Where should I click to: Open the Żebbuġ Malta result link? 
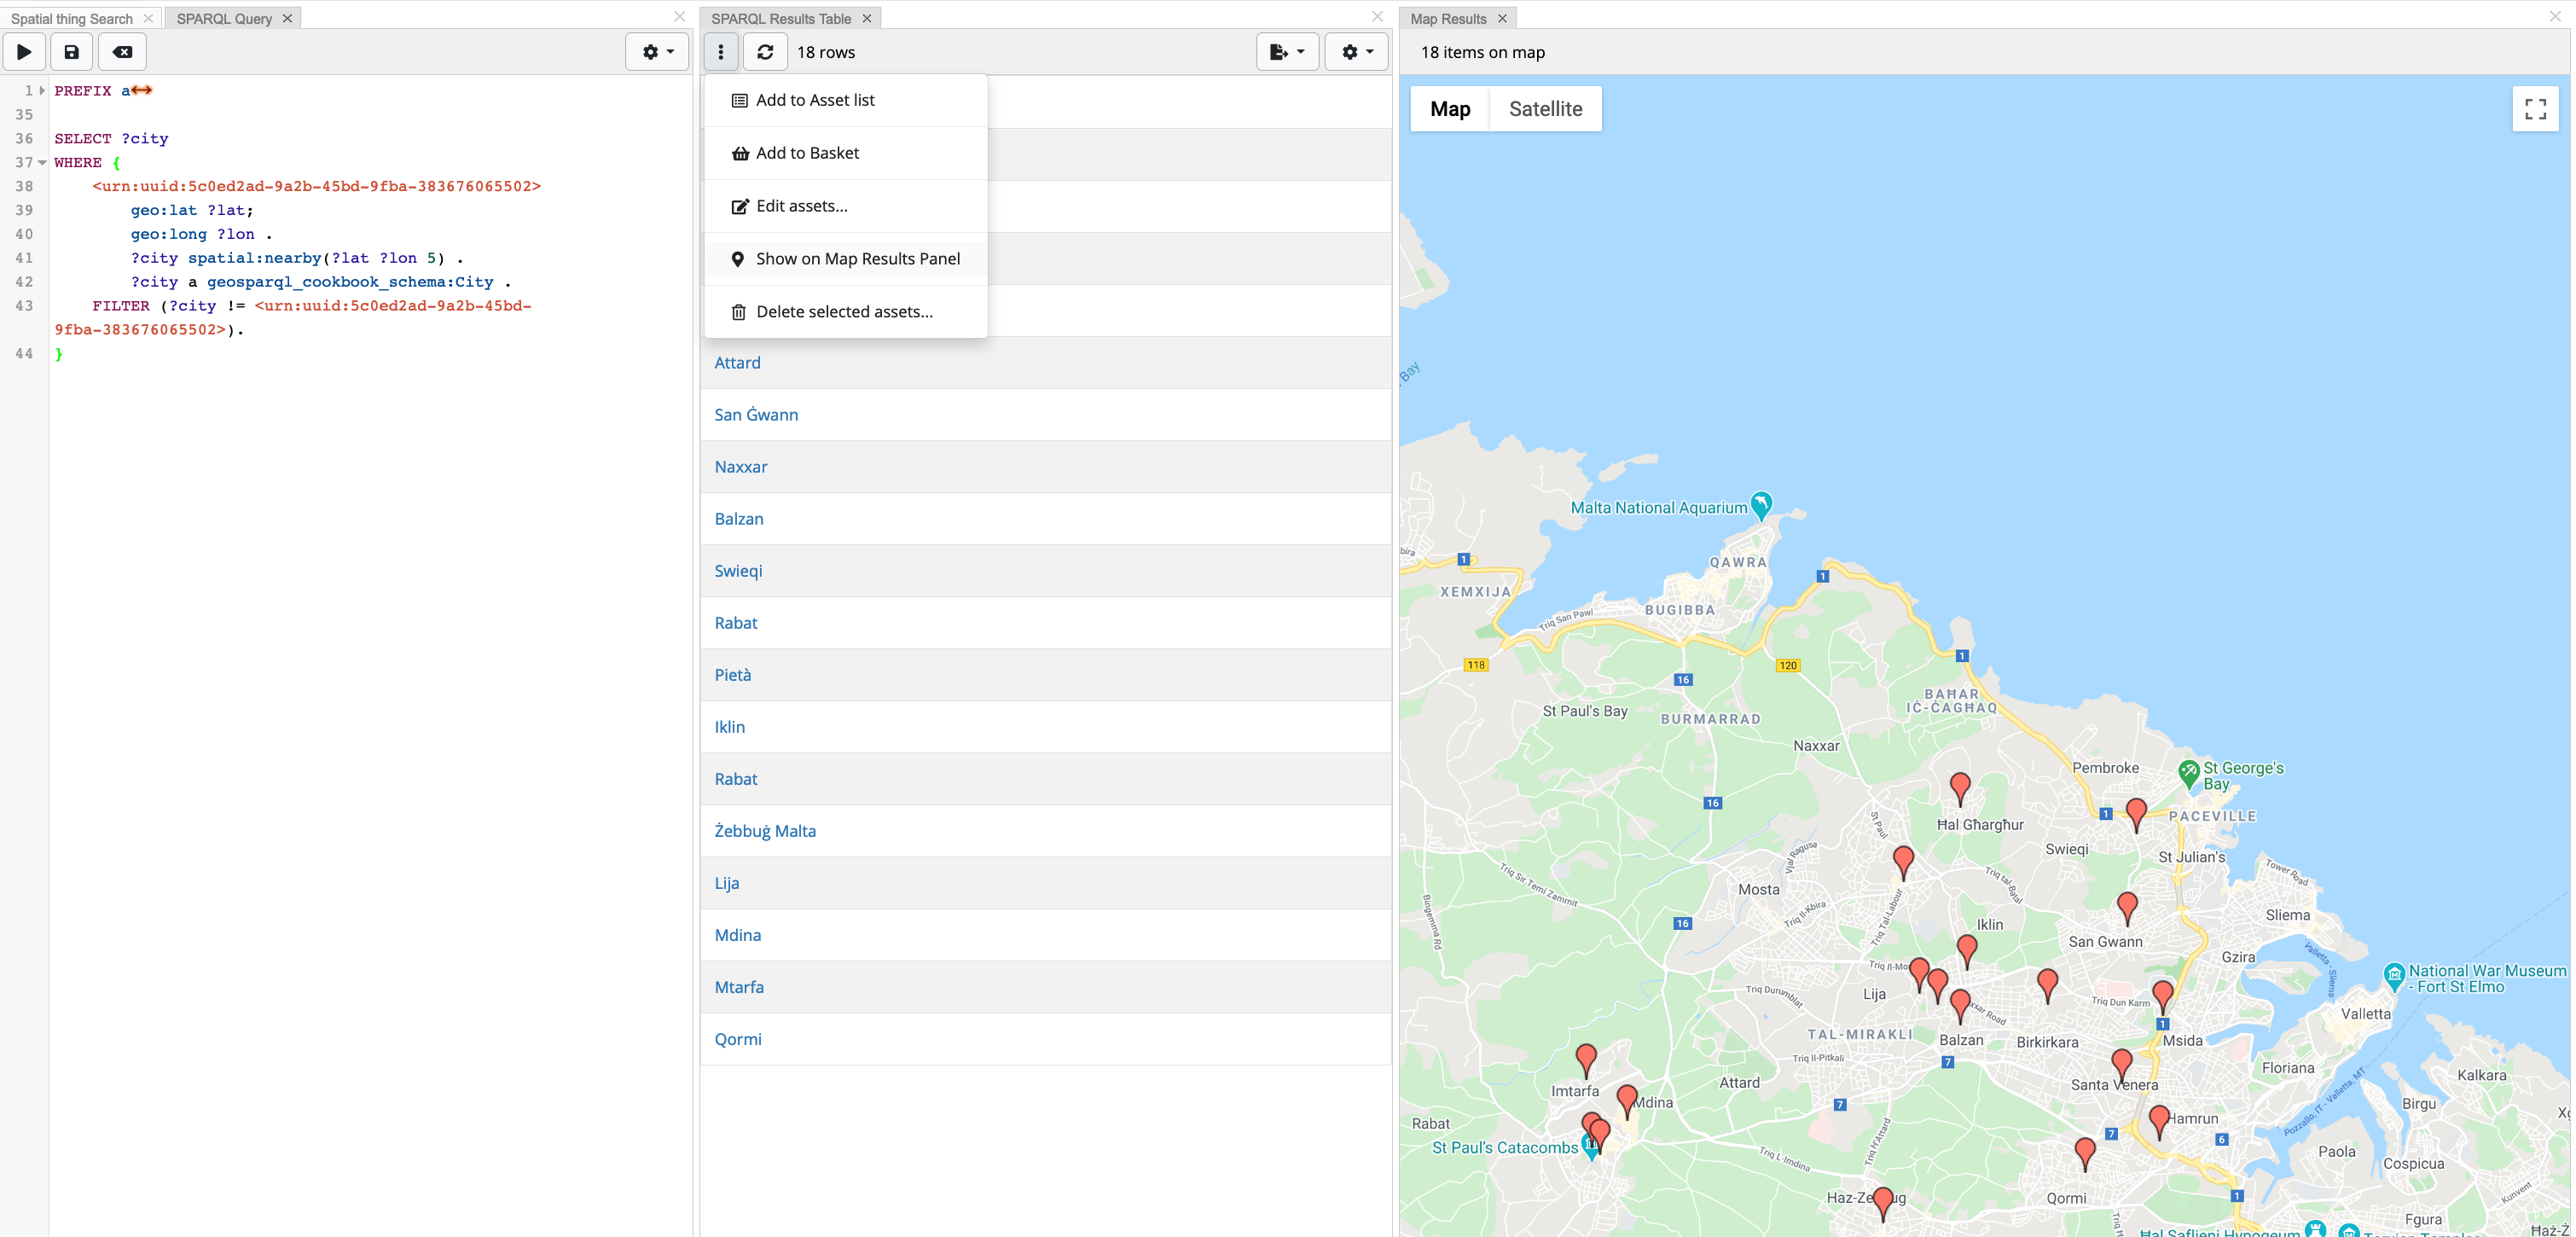point(765,831)
